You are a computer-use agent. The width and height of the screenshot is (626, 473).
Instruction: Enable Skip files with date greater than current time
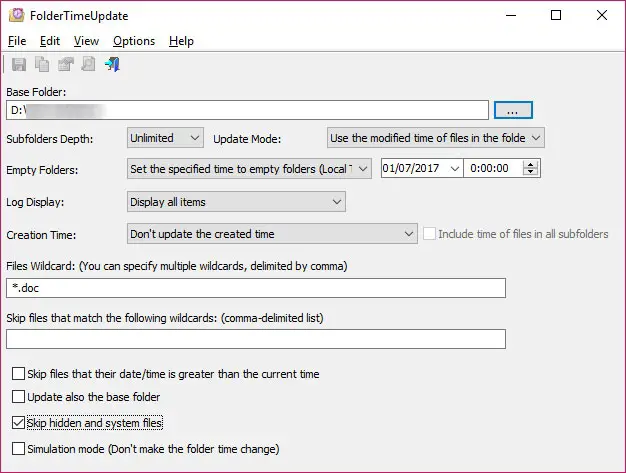tap(18, 374)
